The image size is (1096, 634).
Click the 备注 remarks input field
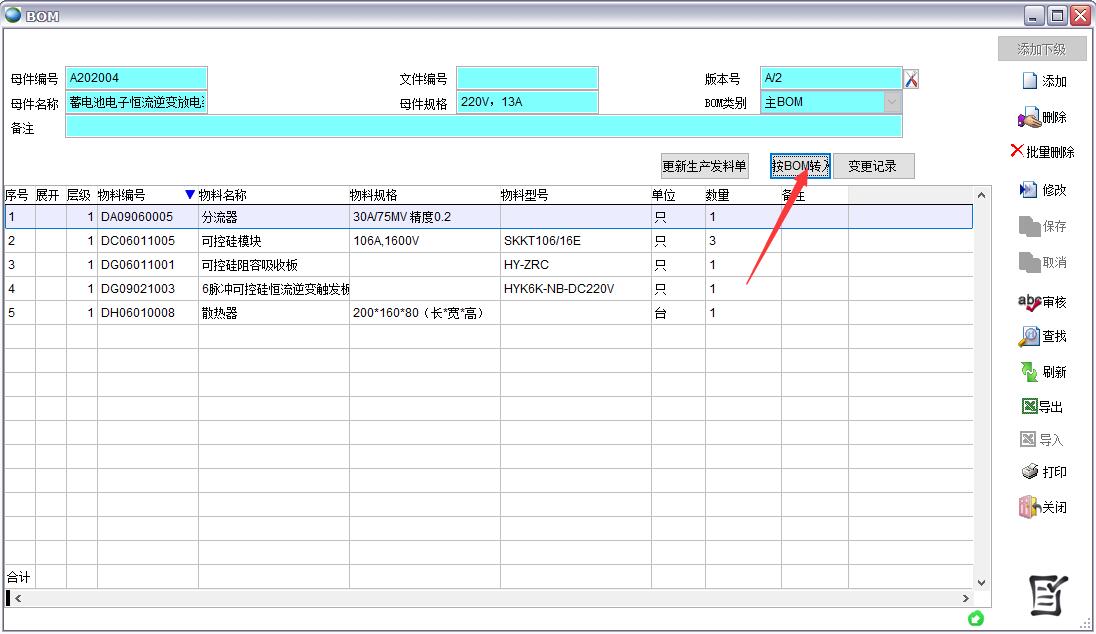tap(483, 127)
